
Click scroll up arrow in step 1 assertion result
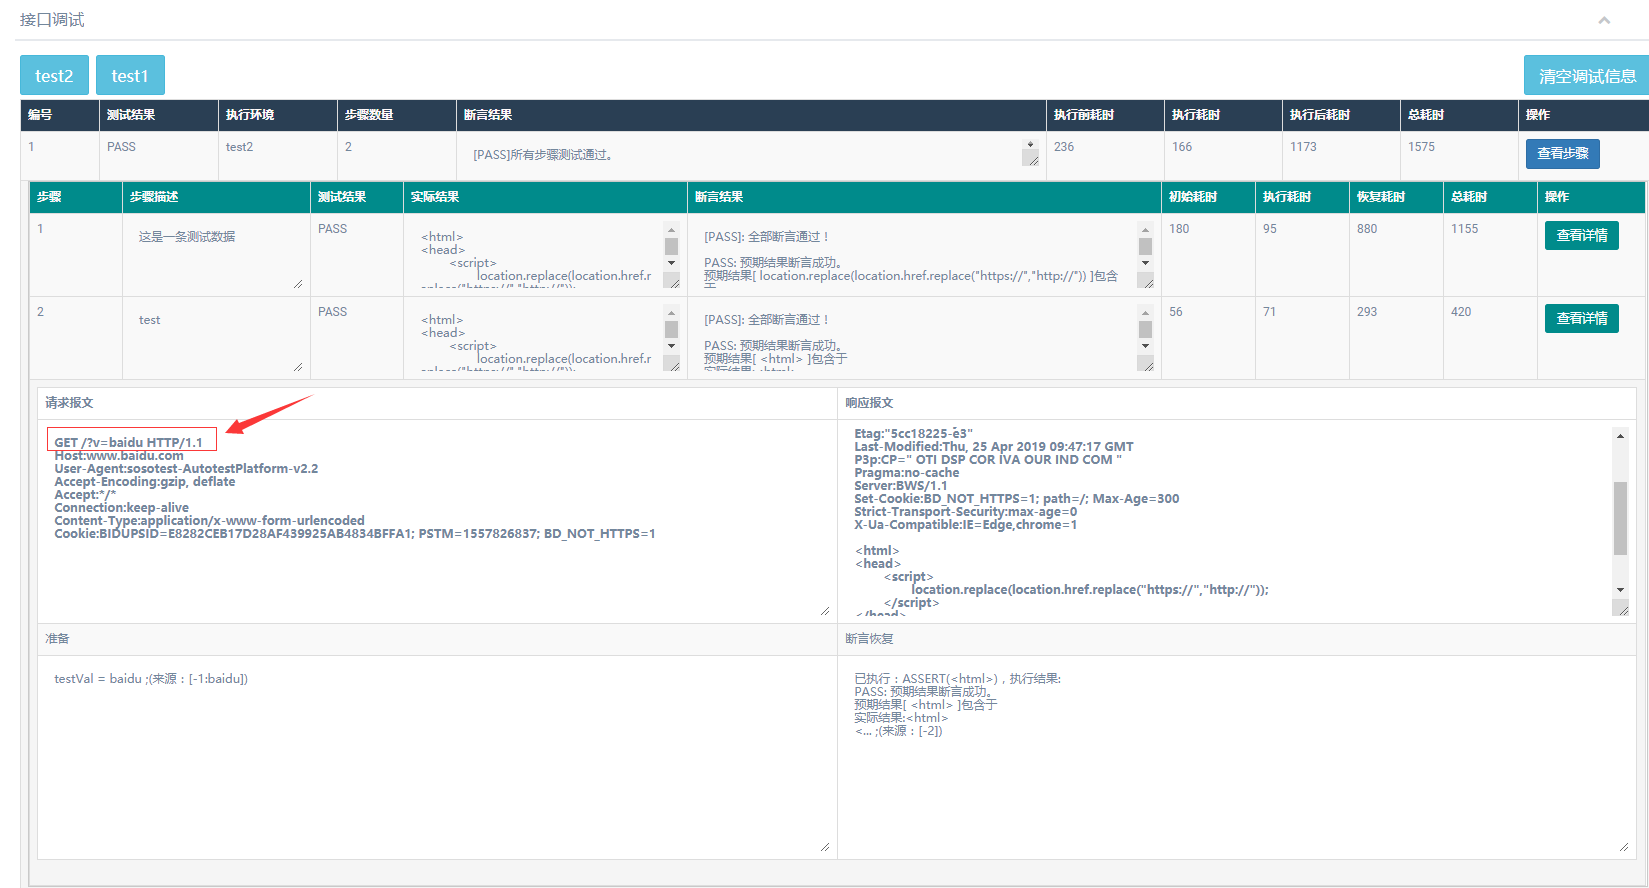tap(1145, 229)
